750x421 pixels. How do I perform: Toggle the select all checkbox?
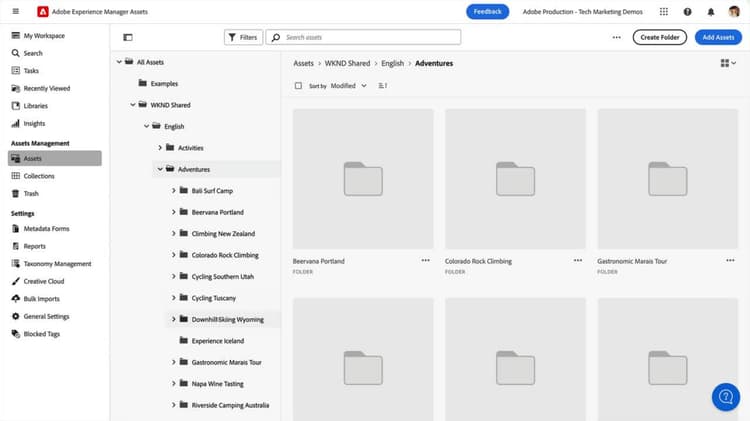tap(298, 86)
